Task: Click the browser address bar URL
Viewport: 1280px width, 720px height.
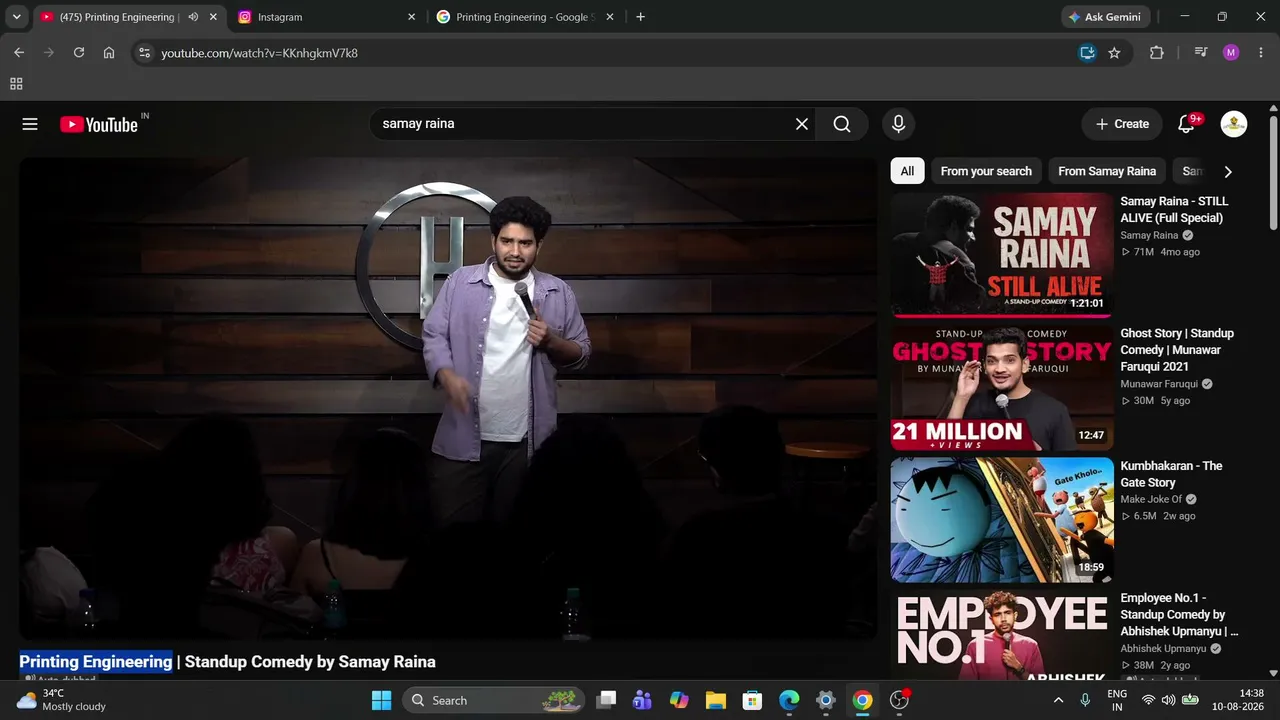Action: (259, 53)
